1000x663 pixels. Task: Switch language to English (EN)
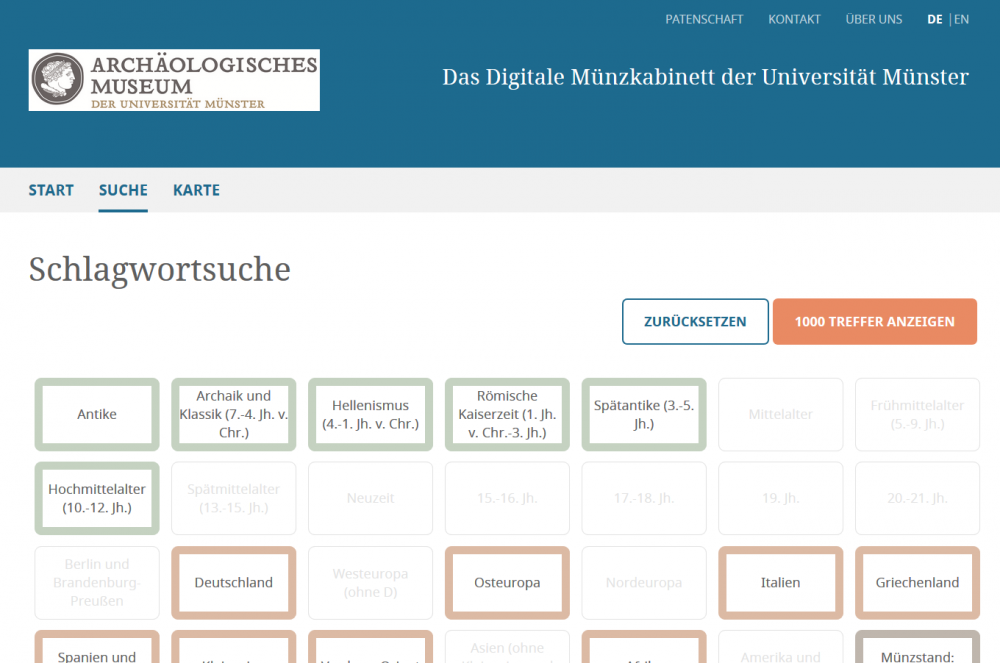961,19
